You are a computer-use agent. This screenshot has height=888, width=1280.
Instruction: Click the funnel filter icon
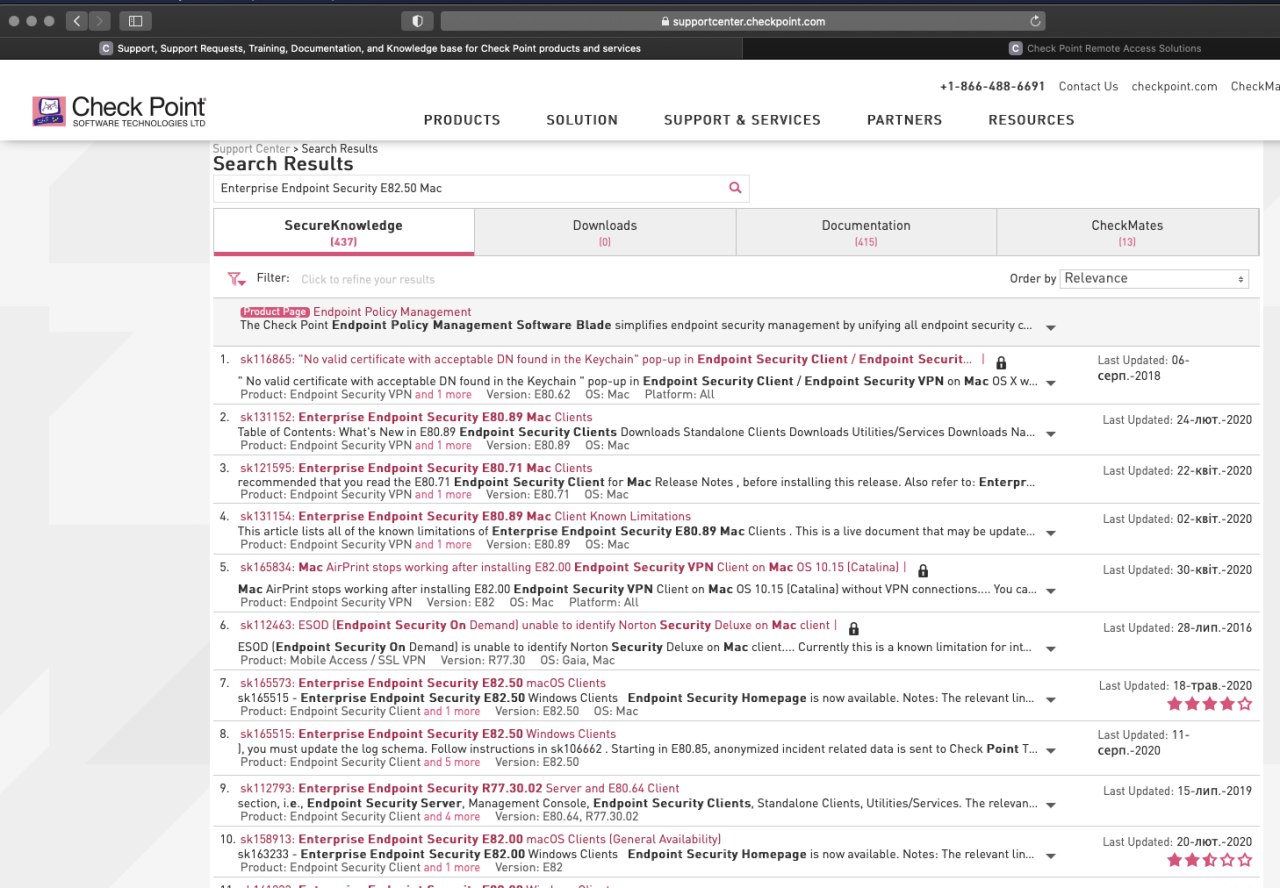[236, 279]
